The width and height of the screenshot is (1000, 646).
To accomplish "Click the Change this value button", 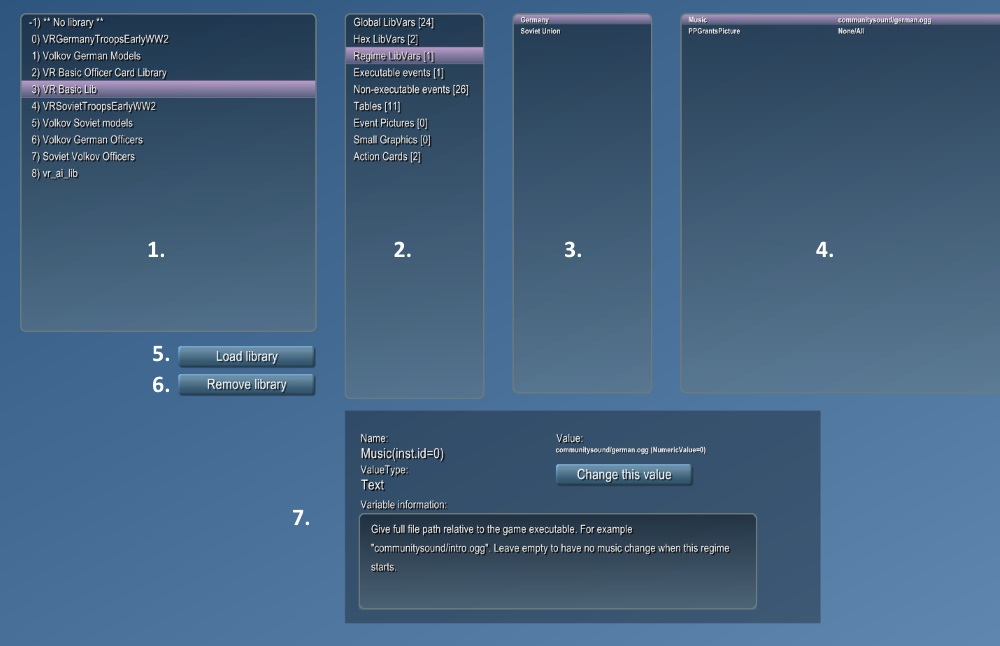I will coord(623,474).
